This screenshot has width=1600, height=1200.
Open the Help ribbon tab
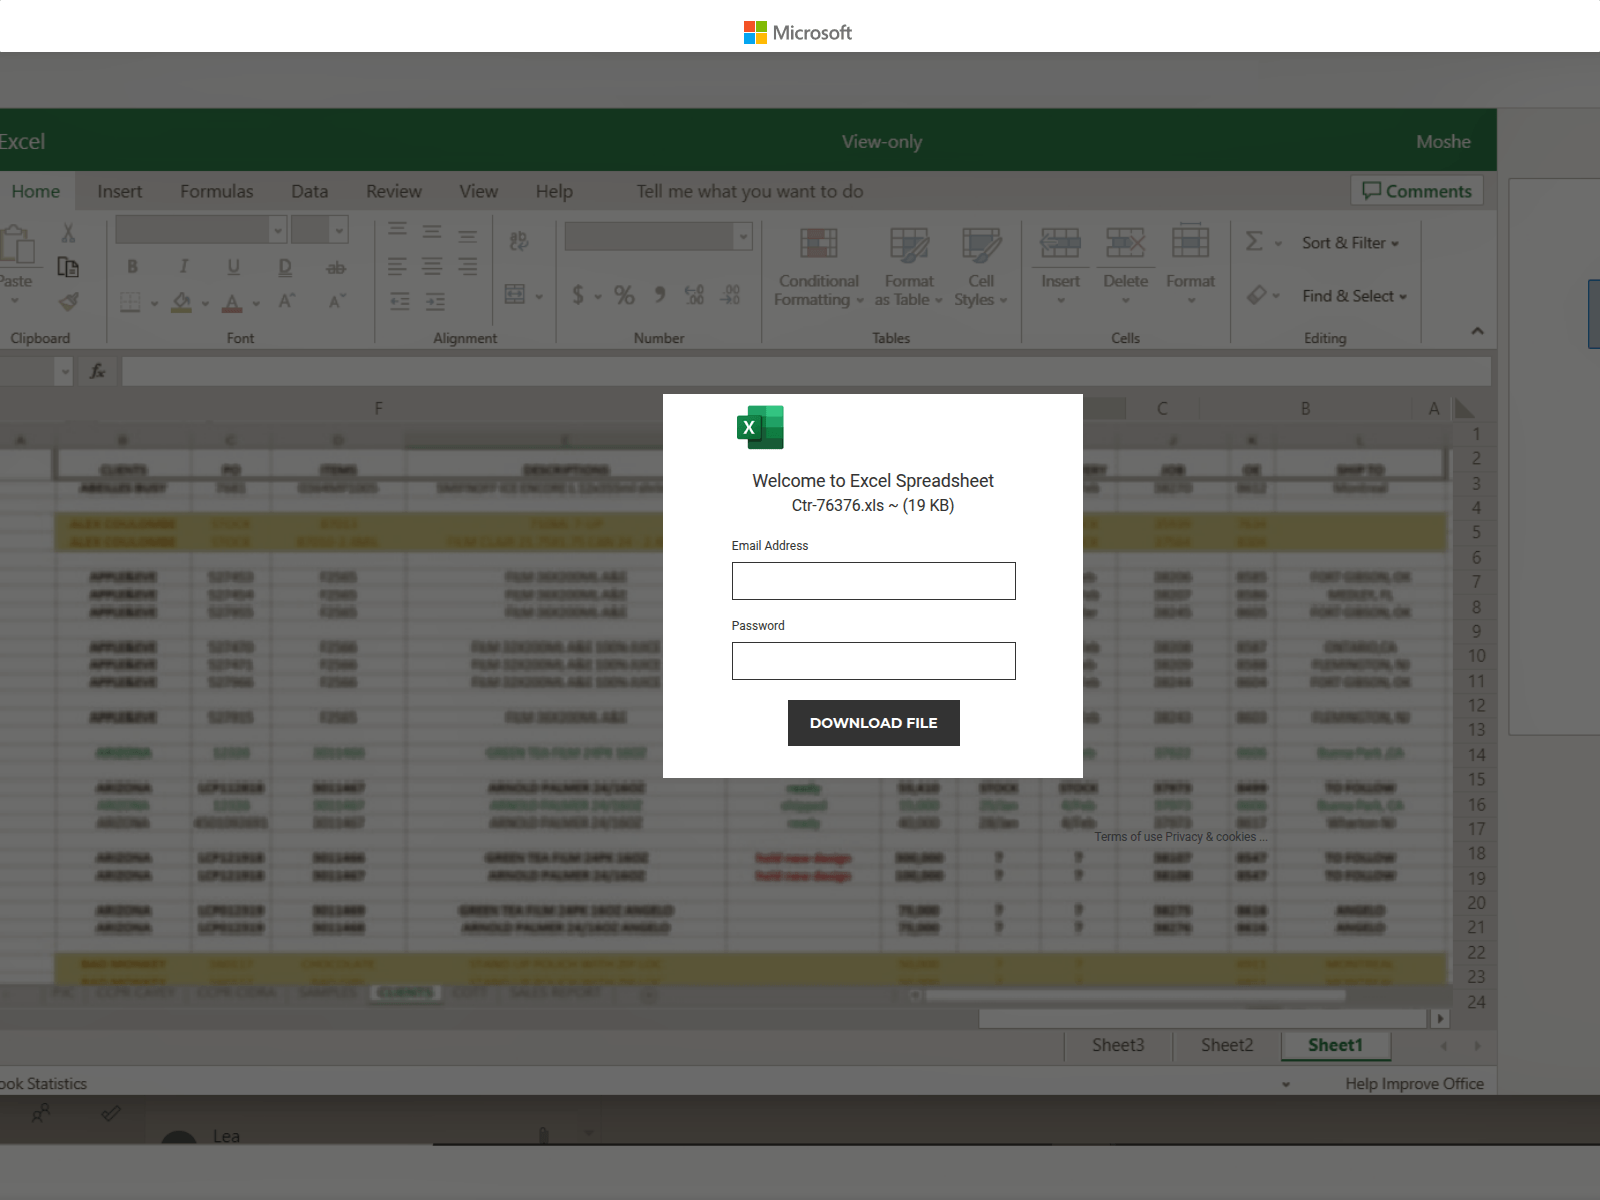point(554,191)
